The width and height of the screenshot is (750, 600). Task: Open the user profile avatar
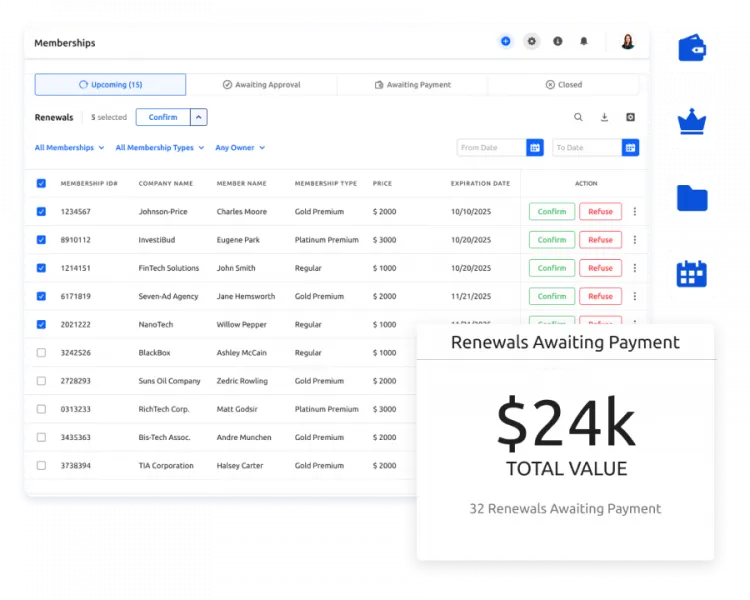point(628,42)
